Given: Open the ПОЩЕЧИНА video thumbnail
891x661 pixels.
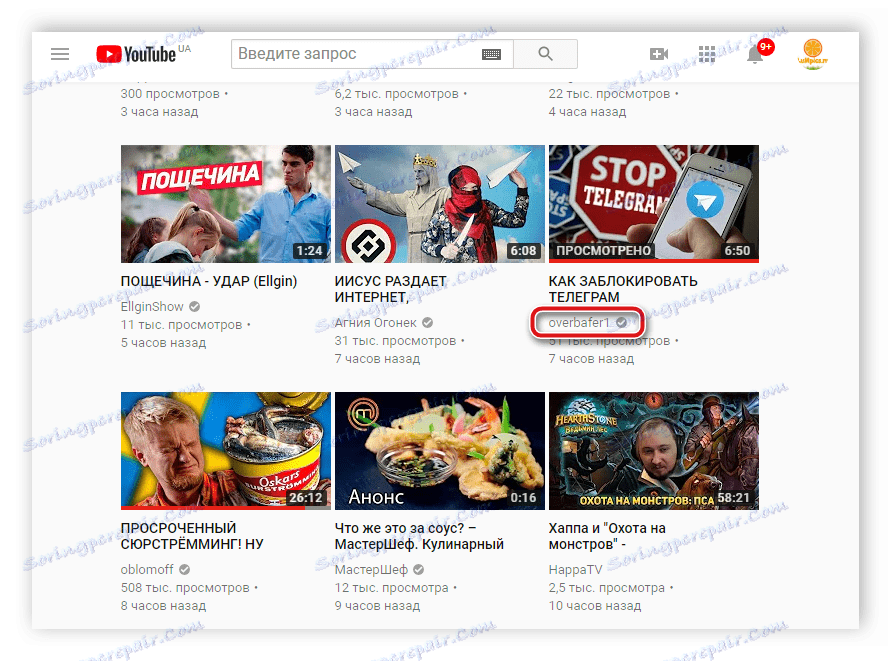Looking at the screenshot, I should 226,204.
